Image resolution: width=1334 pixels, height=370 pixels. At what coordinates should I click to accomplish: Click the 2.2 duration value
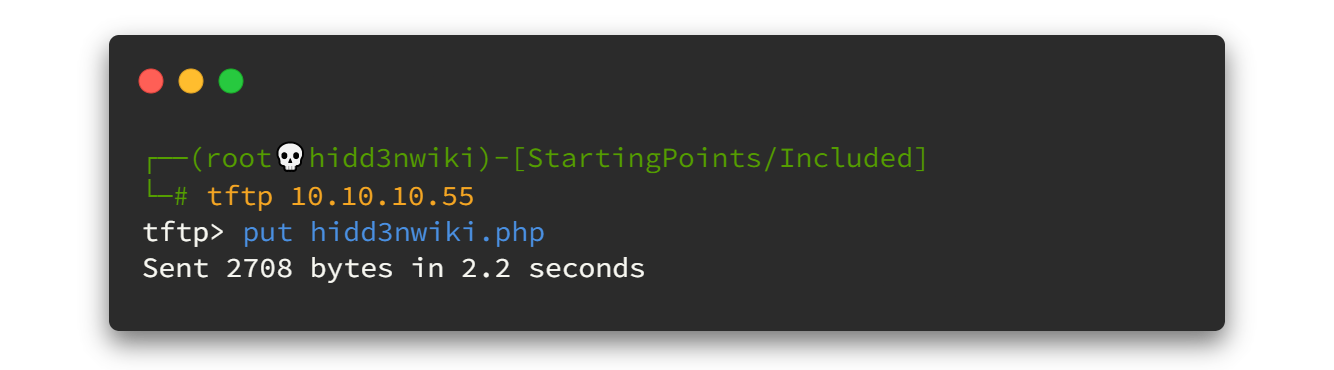485,269
